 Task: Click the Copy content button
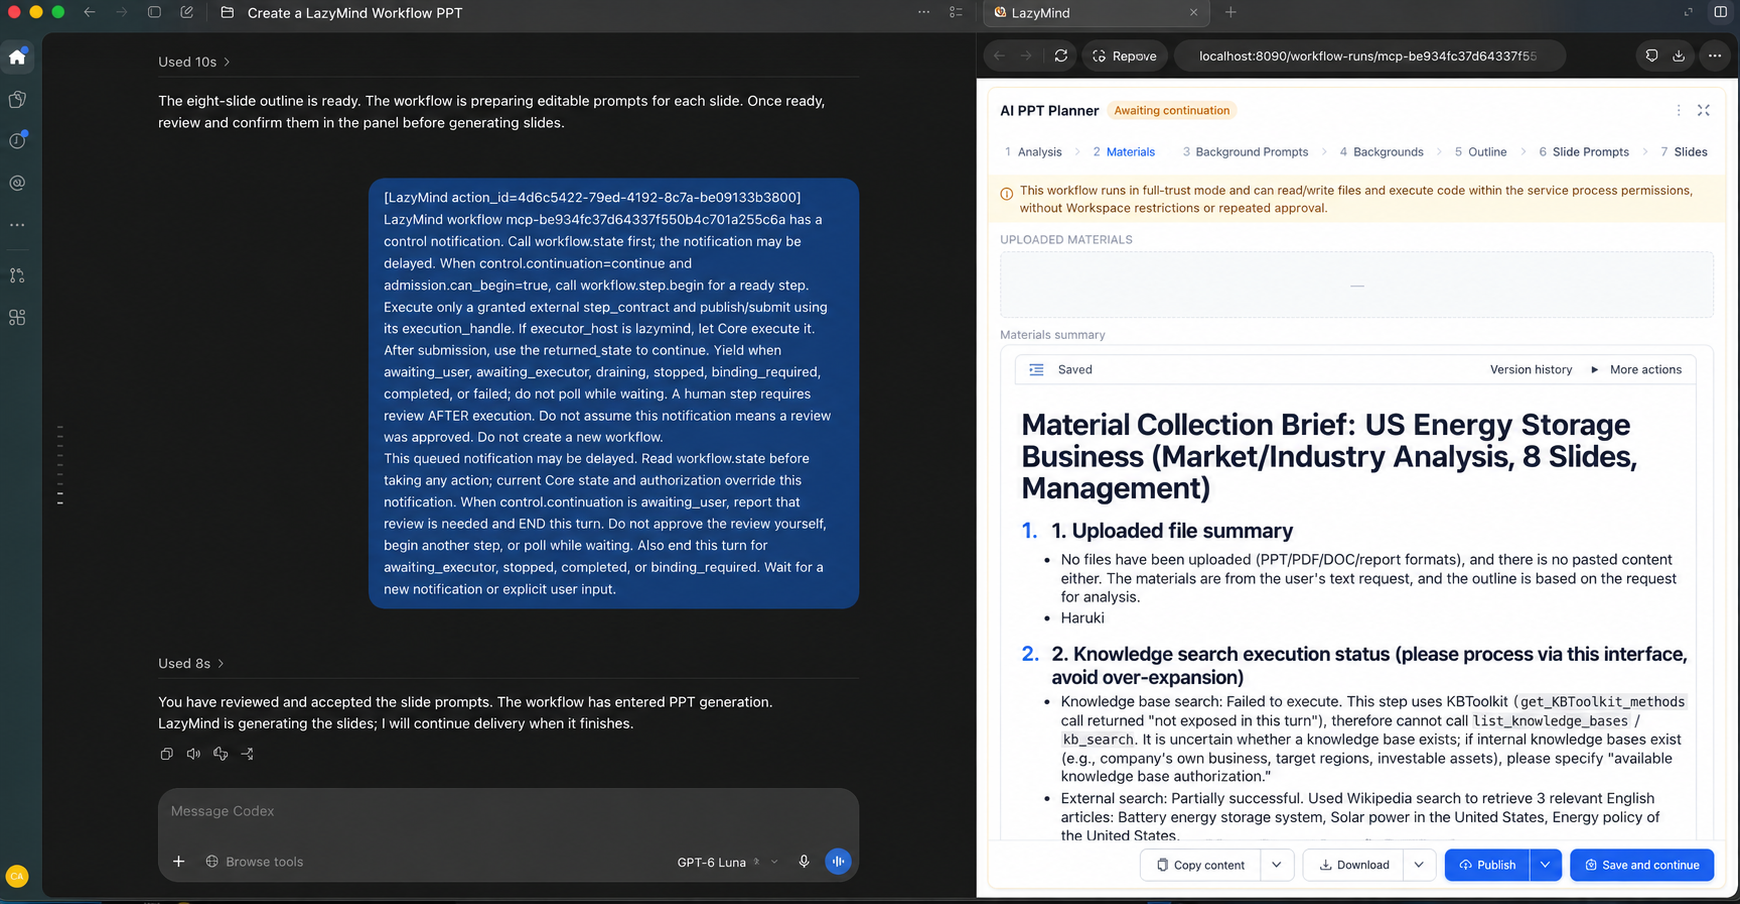pos(1200,865)
